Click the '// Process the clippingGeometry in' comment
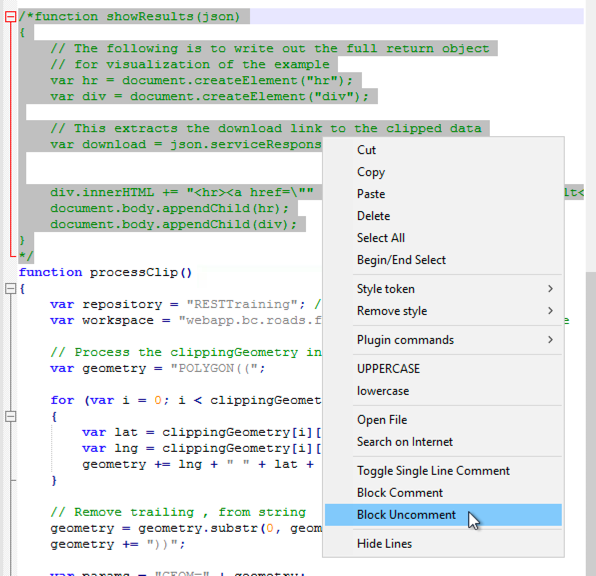 tap(186, 352)
